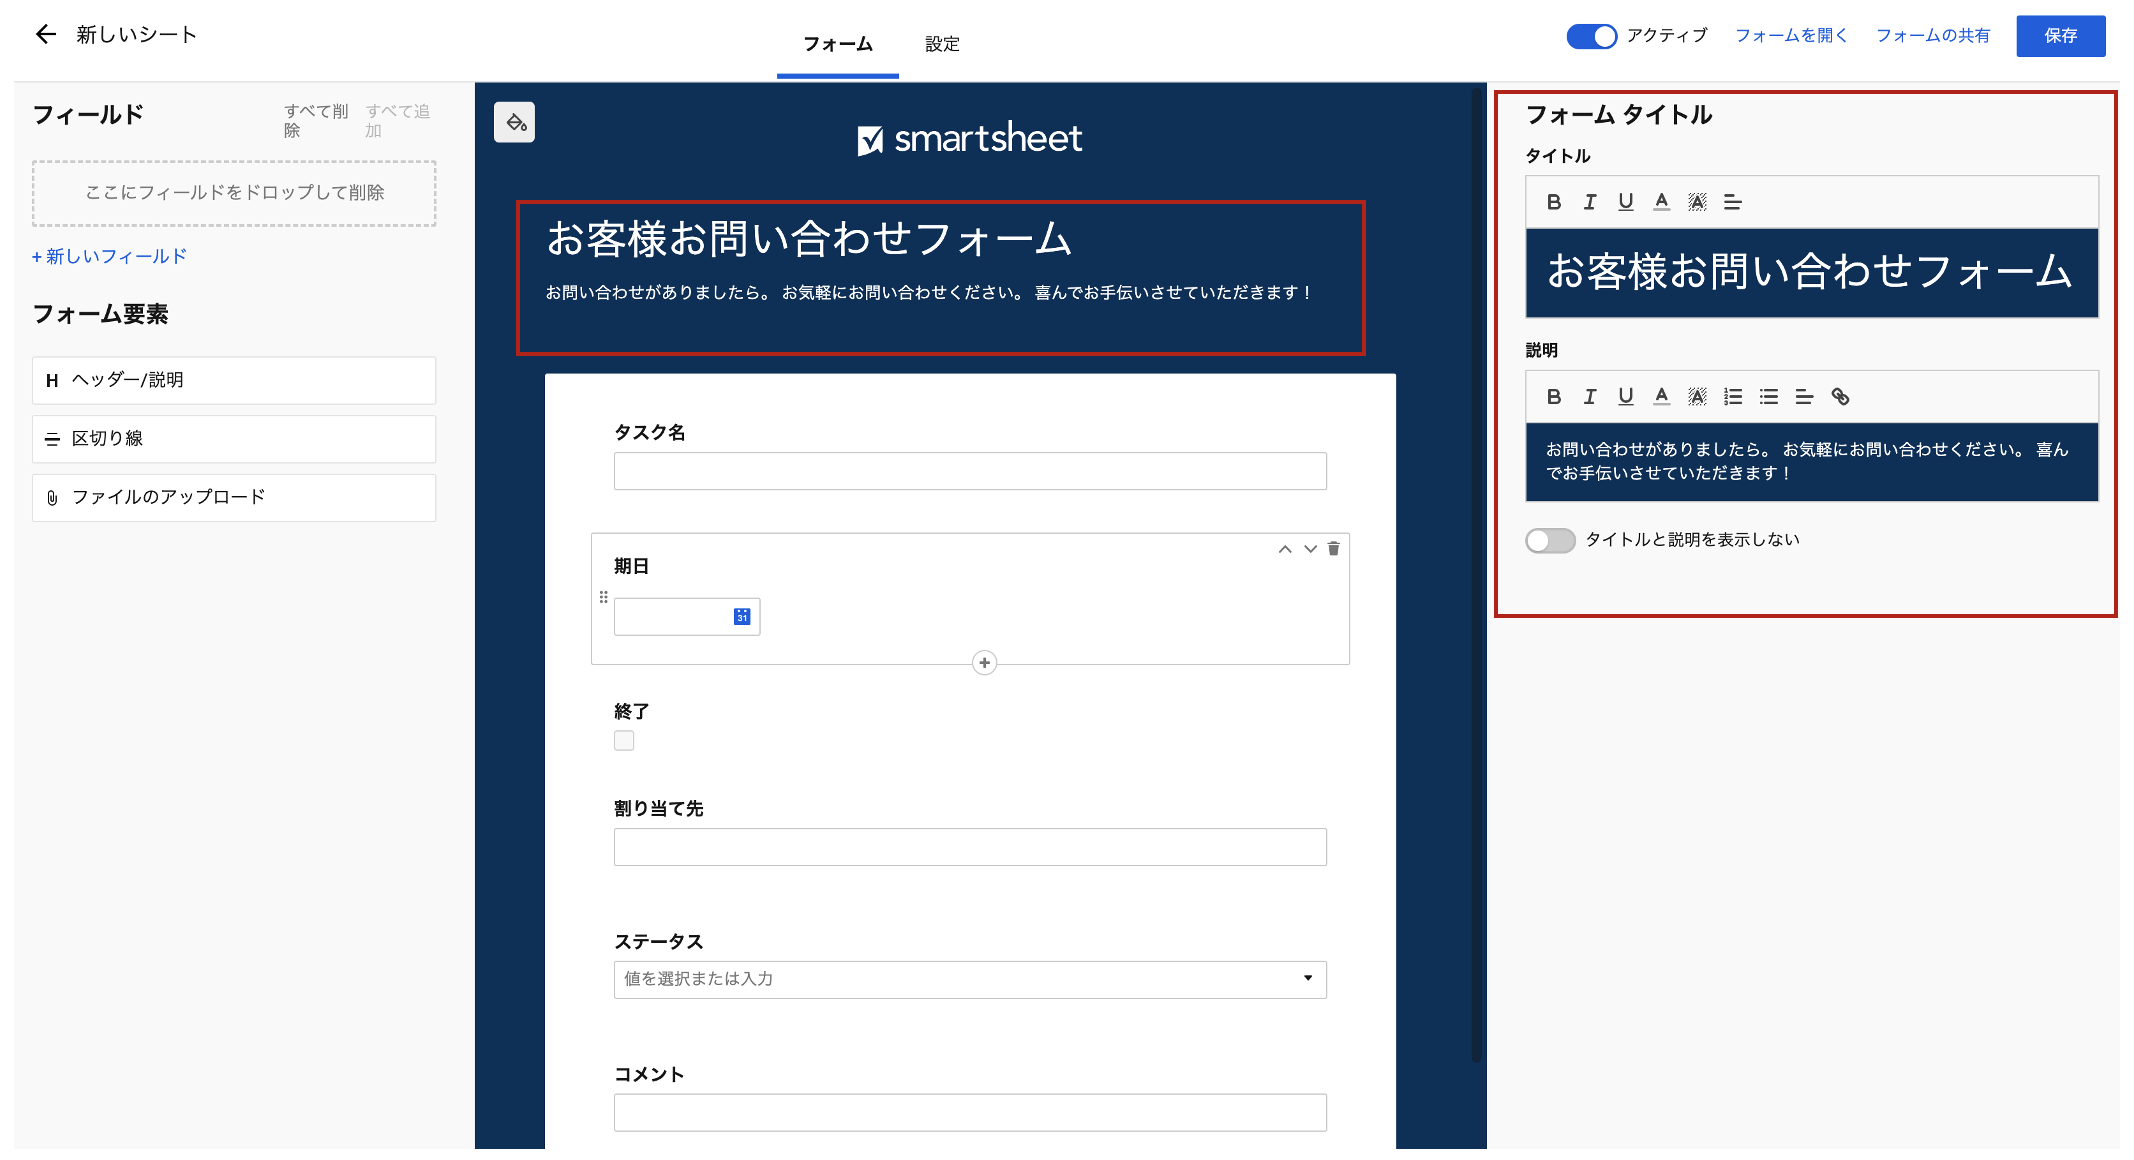Open the calendar picker for 期日
Screen dimensions: 2134x1160
(x=742, y=616)
